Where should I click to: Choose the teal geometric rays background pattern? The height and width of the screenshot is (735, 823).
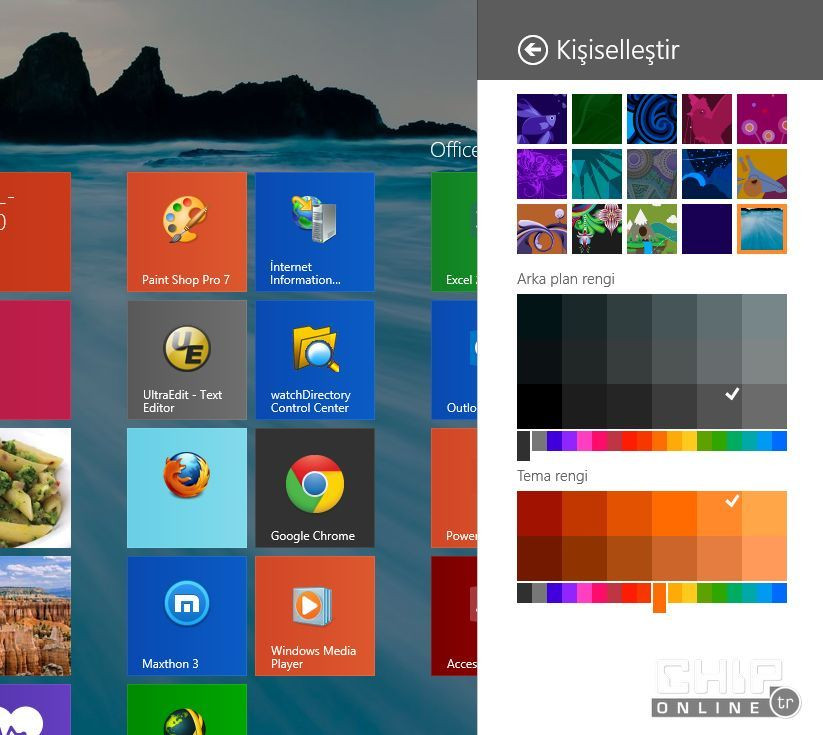597,174
